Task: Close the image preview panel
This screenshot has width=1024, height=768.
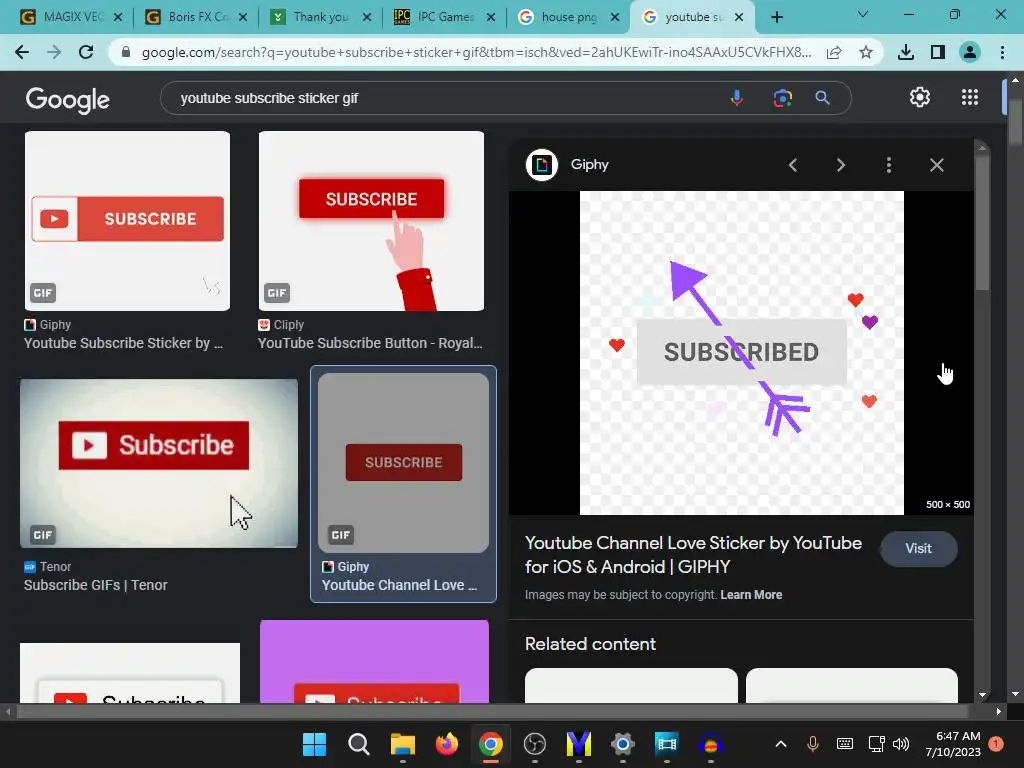Action: click(936, 165)
